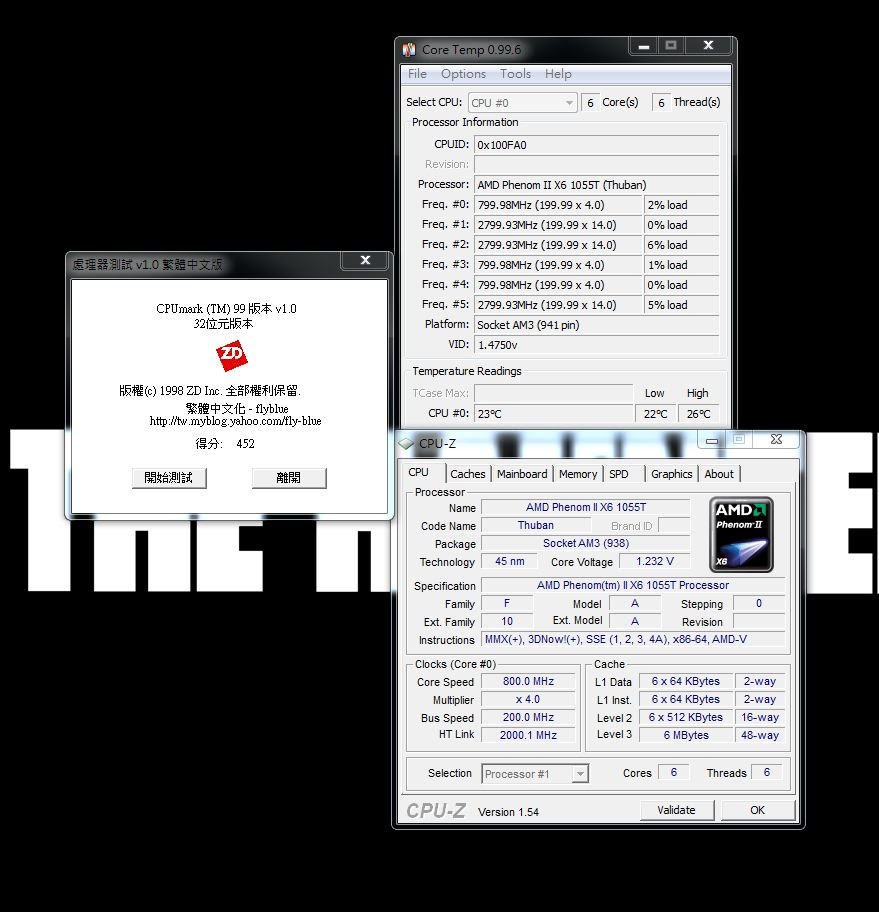Screen dimensions: 879x912
Task: Click the Ext. Family value 10
Action: (x=507, y=621)
